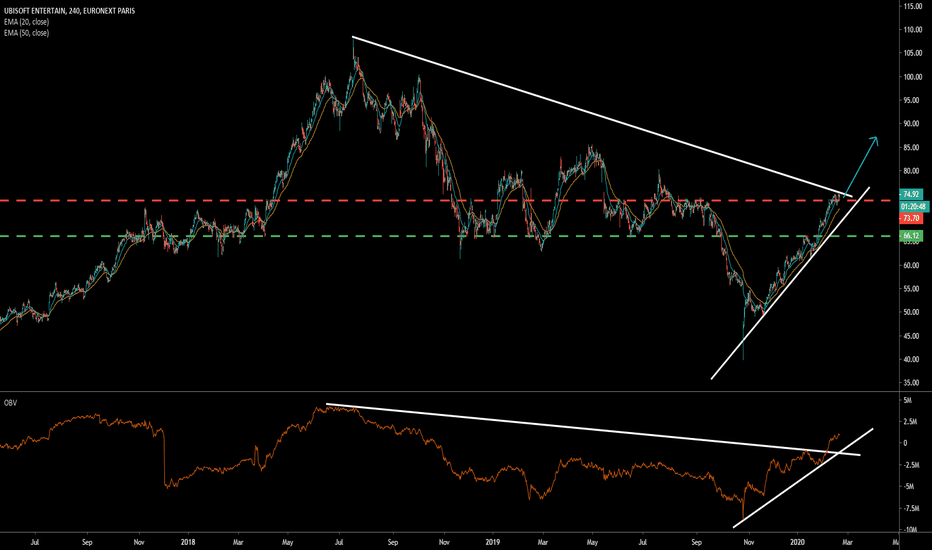
Task: Click the red 73.70 price tag
Action: click(x=911, y=218)
